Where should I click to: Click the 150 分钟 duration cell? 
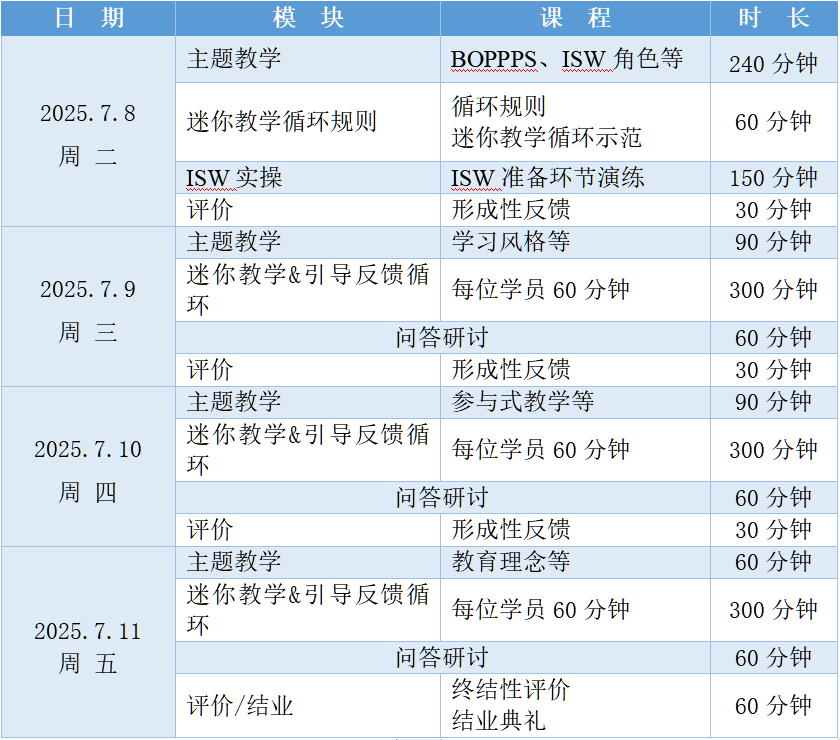[774, 178]
